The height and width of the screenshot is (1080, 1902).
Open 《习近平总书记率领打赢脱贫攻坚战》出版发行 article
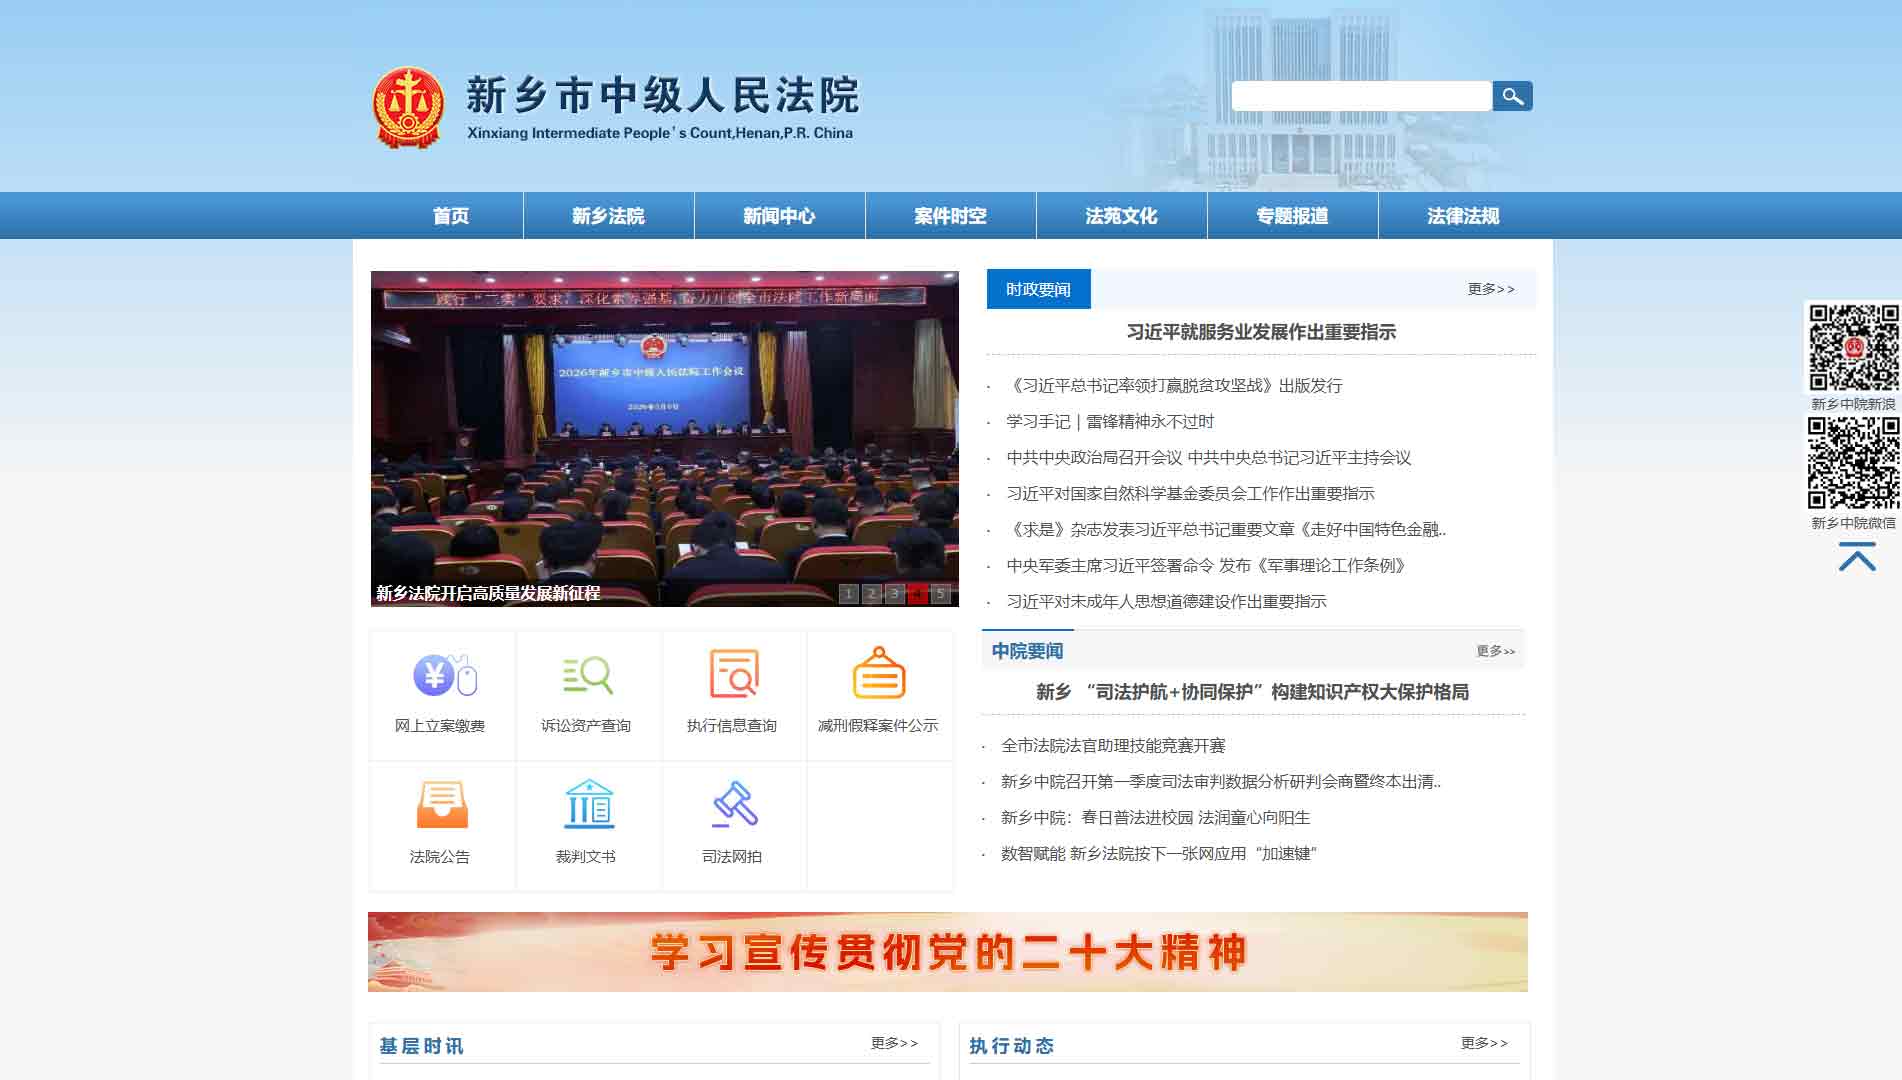pos(1174,386)
